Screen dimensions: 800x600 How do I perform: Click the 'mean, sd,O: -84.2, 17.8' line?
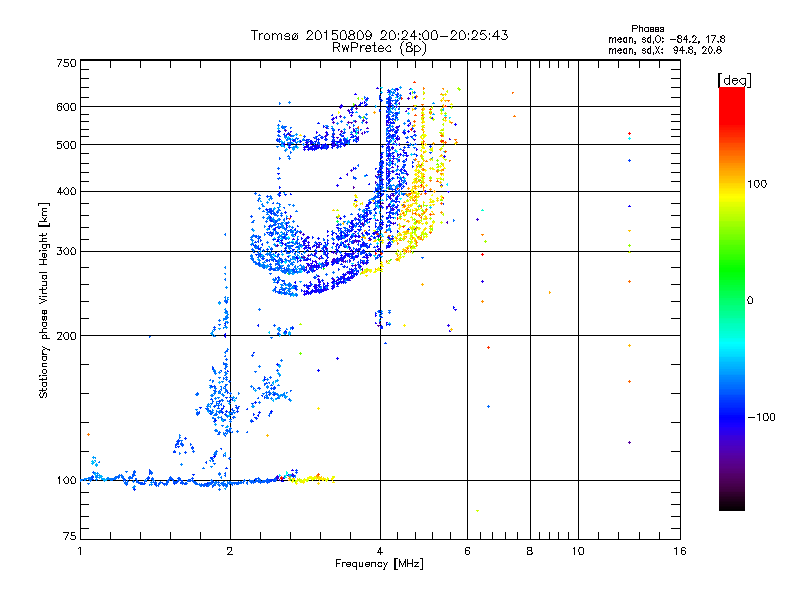666,40
